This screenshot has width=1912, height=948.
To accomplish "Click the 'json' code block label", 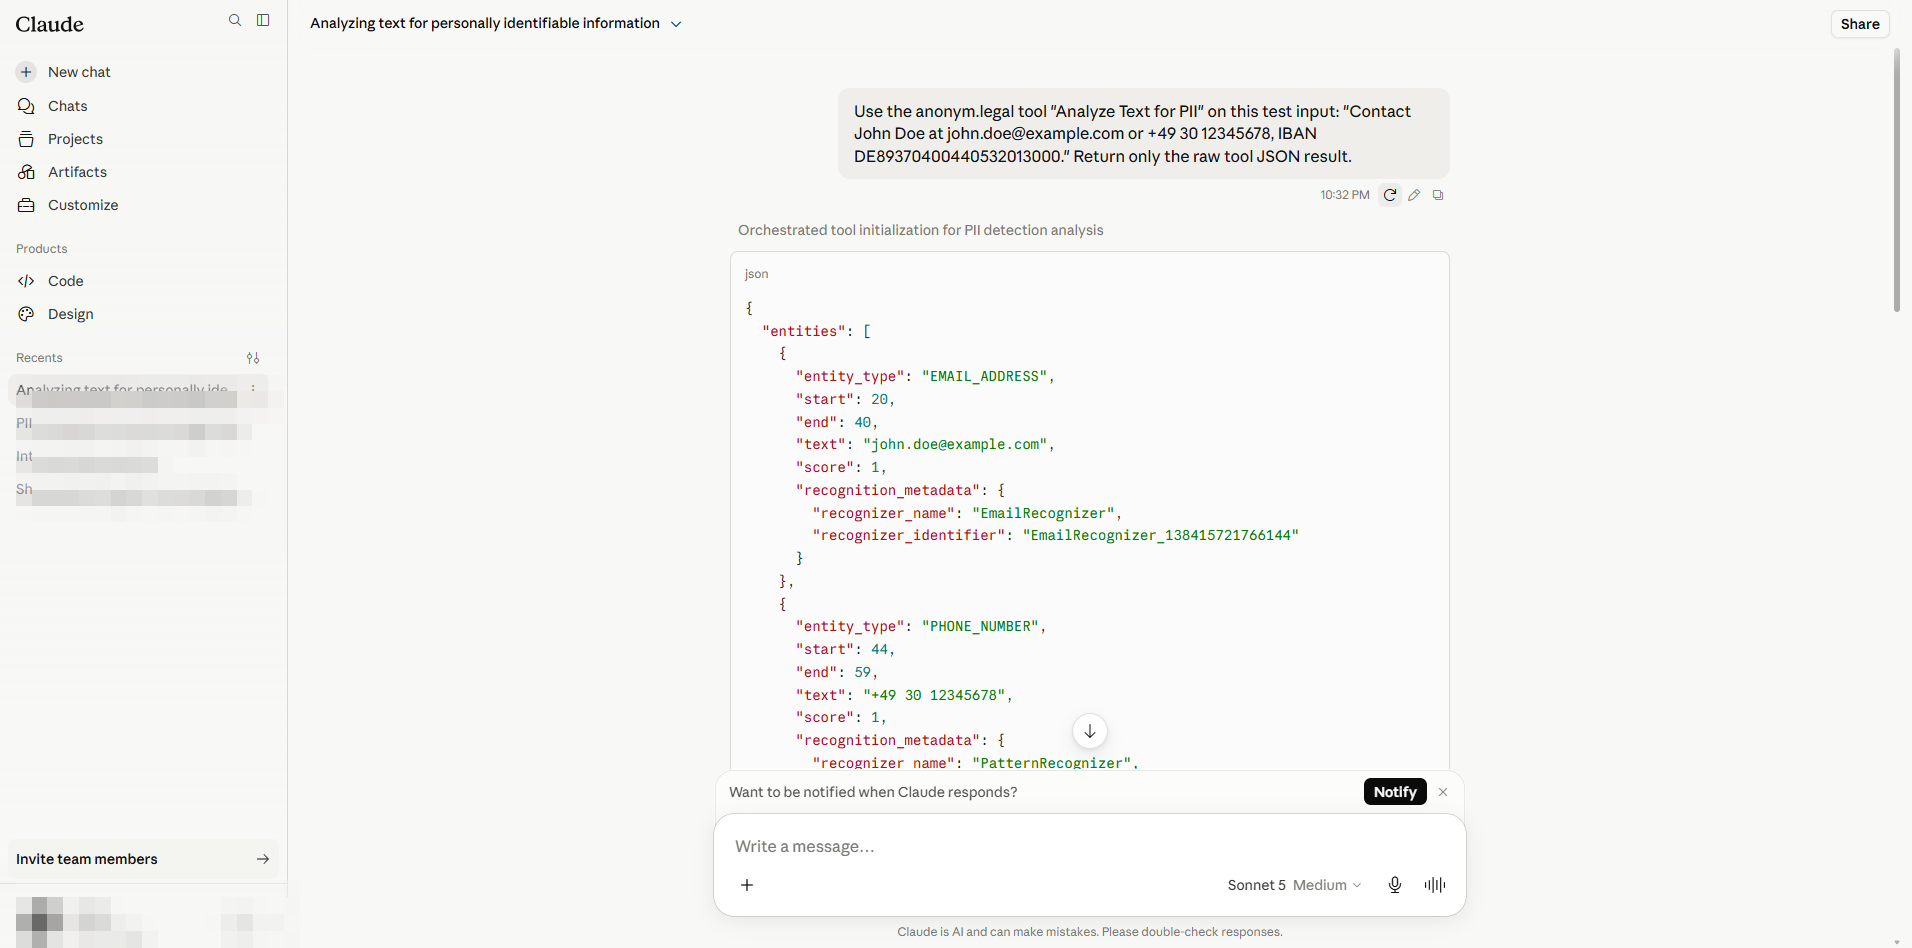I will (757, 274).
